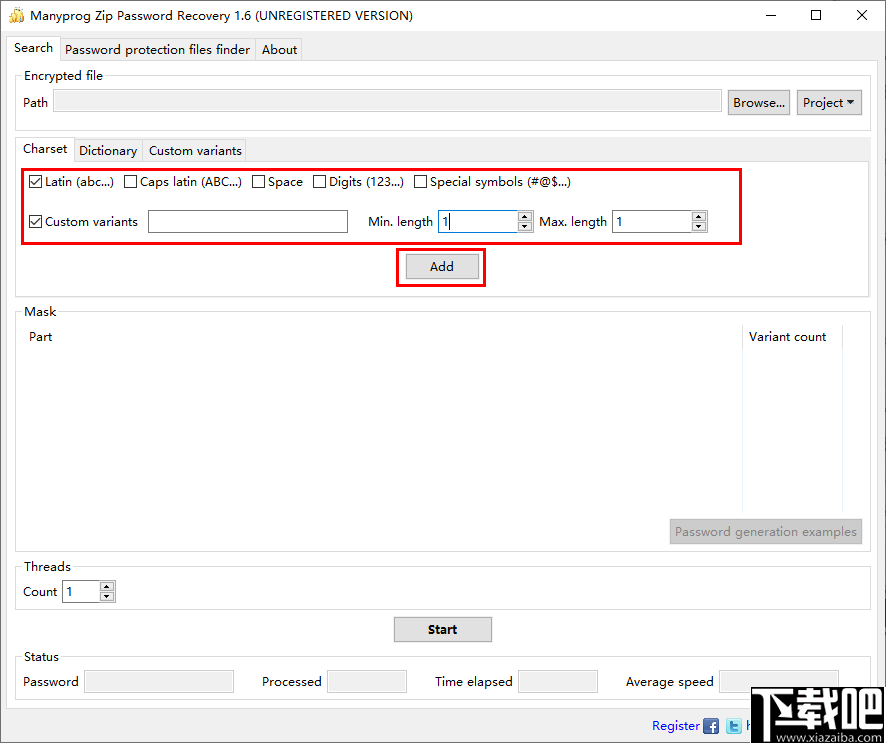Switch to the Custom variants tab
Image resolution: width=886 pixels, height=743 pixels.
coord(194,150)
